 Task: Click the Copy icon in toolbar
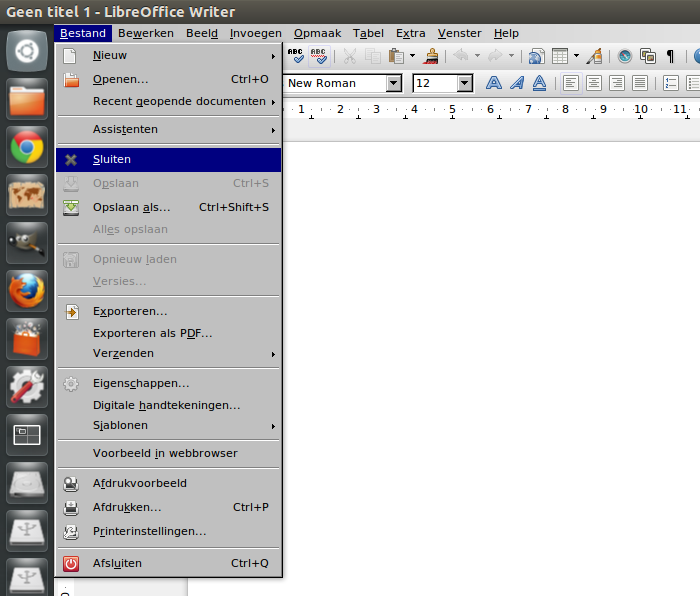click(x=372, y=56)
